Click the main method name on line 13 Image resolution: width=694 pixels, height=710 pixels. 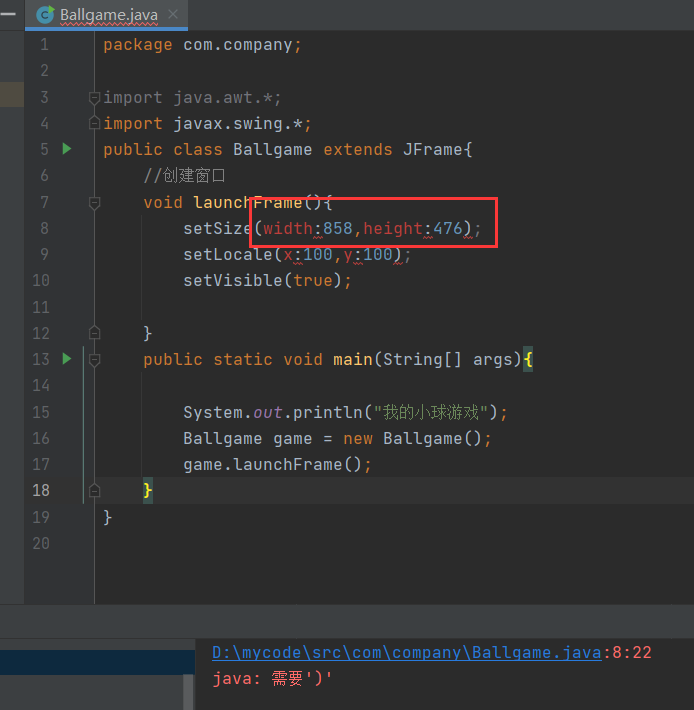click(353, 360)
